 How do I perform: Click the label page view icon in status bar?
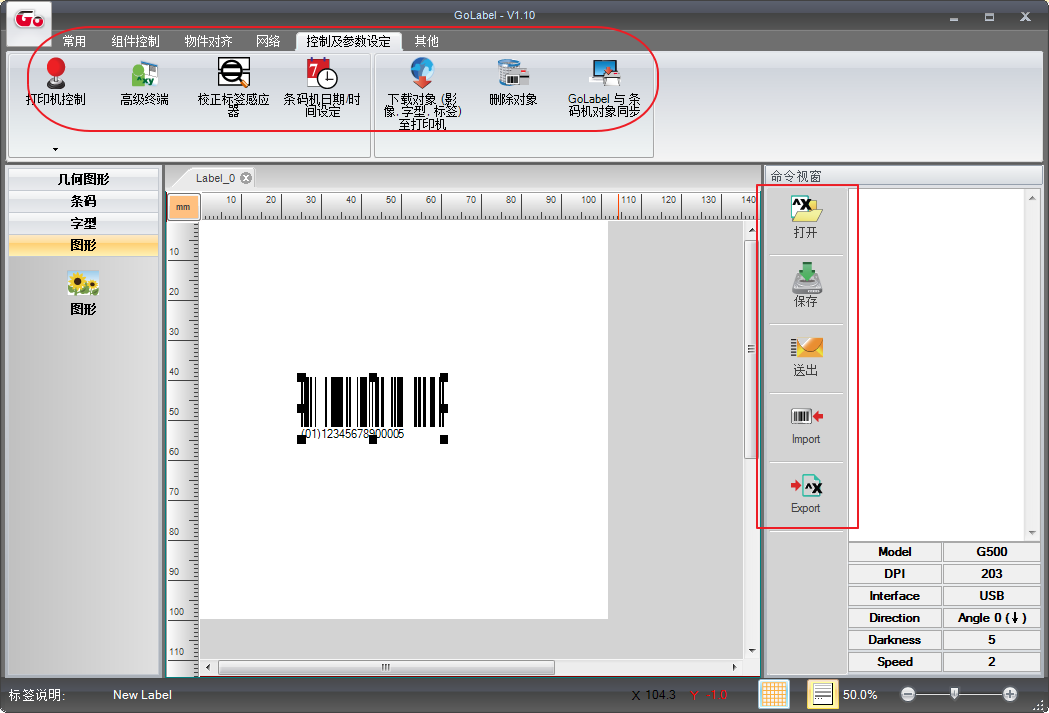click(x=822, y=694)
